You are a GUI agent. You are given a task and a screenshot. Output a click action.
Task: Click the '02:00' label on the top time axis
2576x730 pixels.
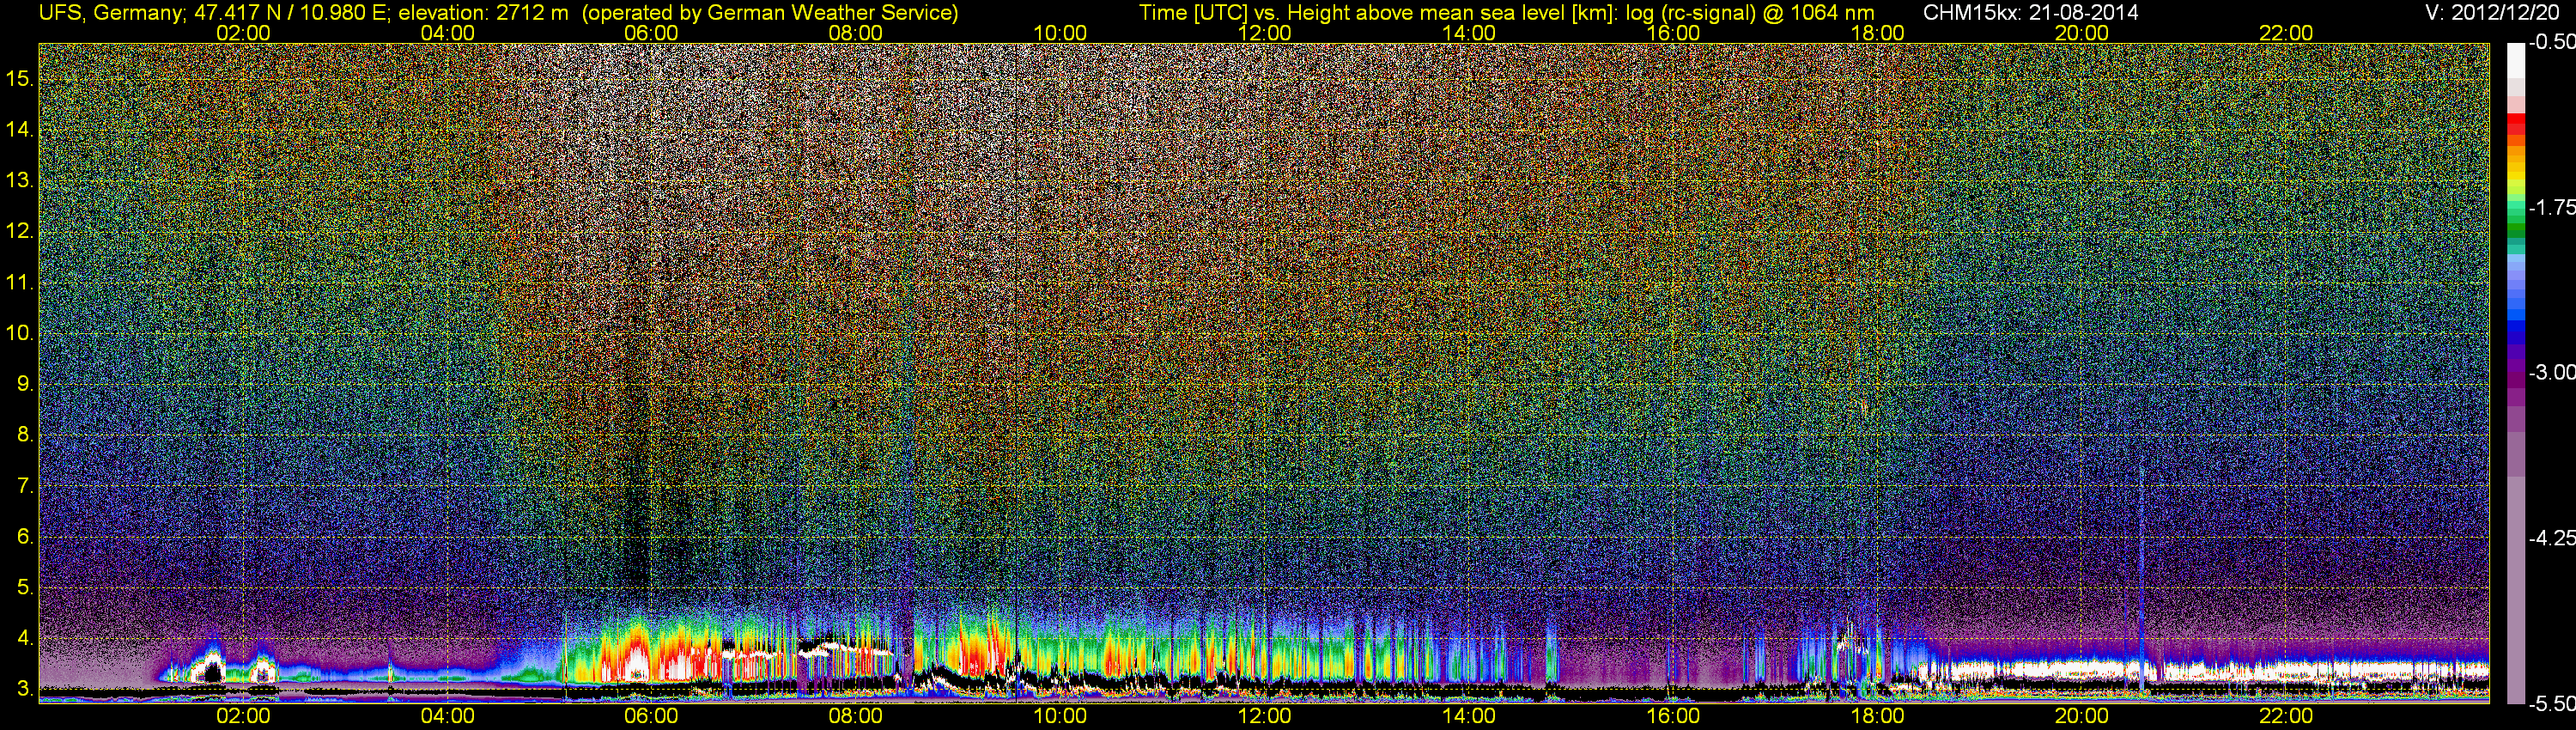click(243, 33)
